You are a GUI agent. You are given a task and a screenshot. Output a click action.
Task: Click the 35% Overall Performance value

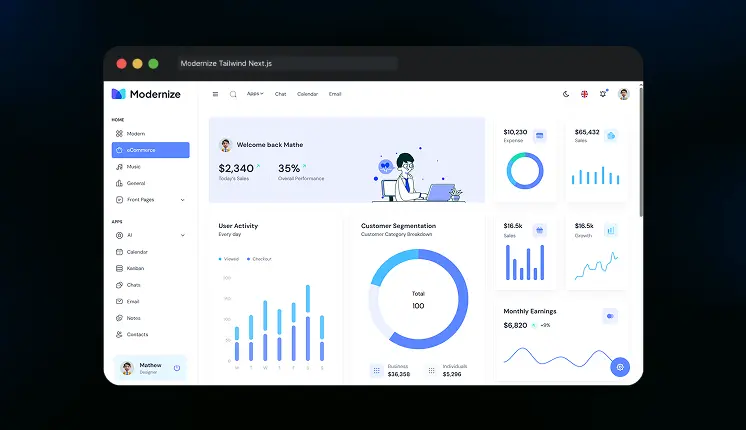point(289,168)
